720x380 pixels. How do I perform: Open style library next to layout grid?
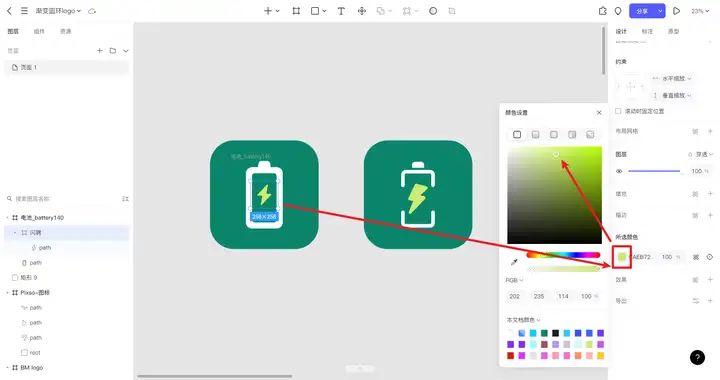[695, 131]
